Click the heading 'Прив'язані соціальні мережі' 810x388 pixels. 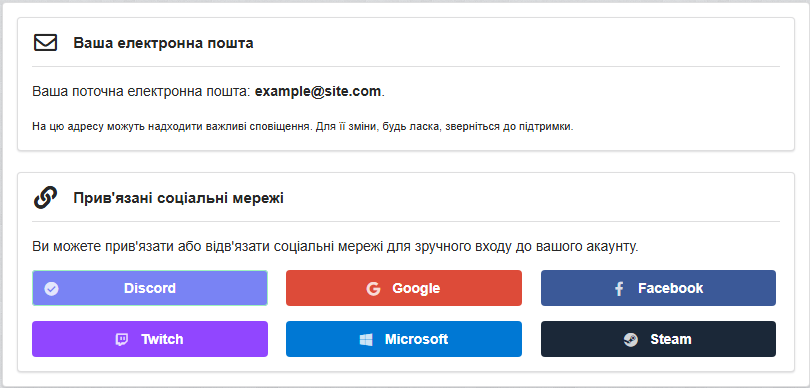(x=179, y=198)
